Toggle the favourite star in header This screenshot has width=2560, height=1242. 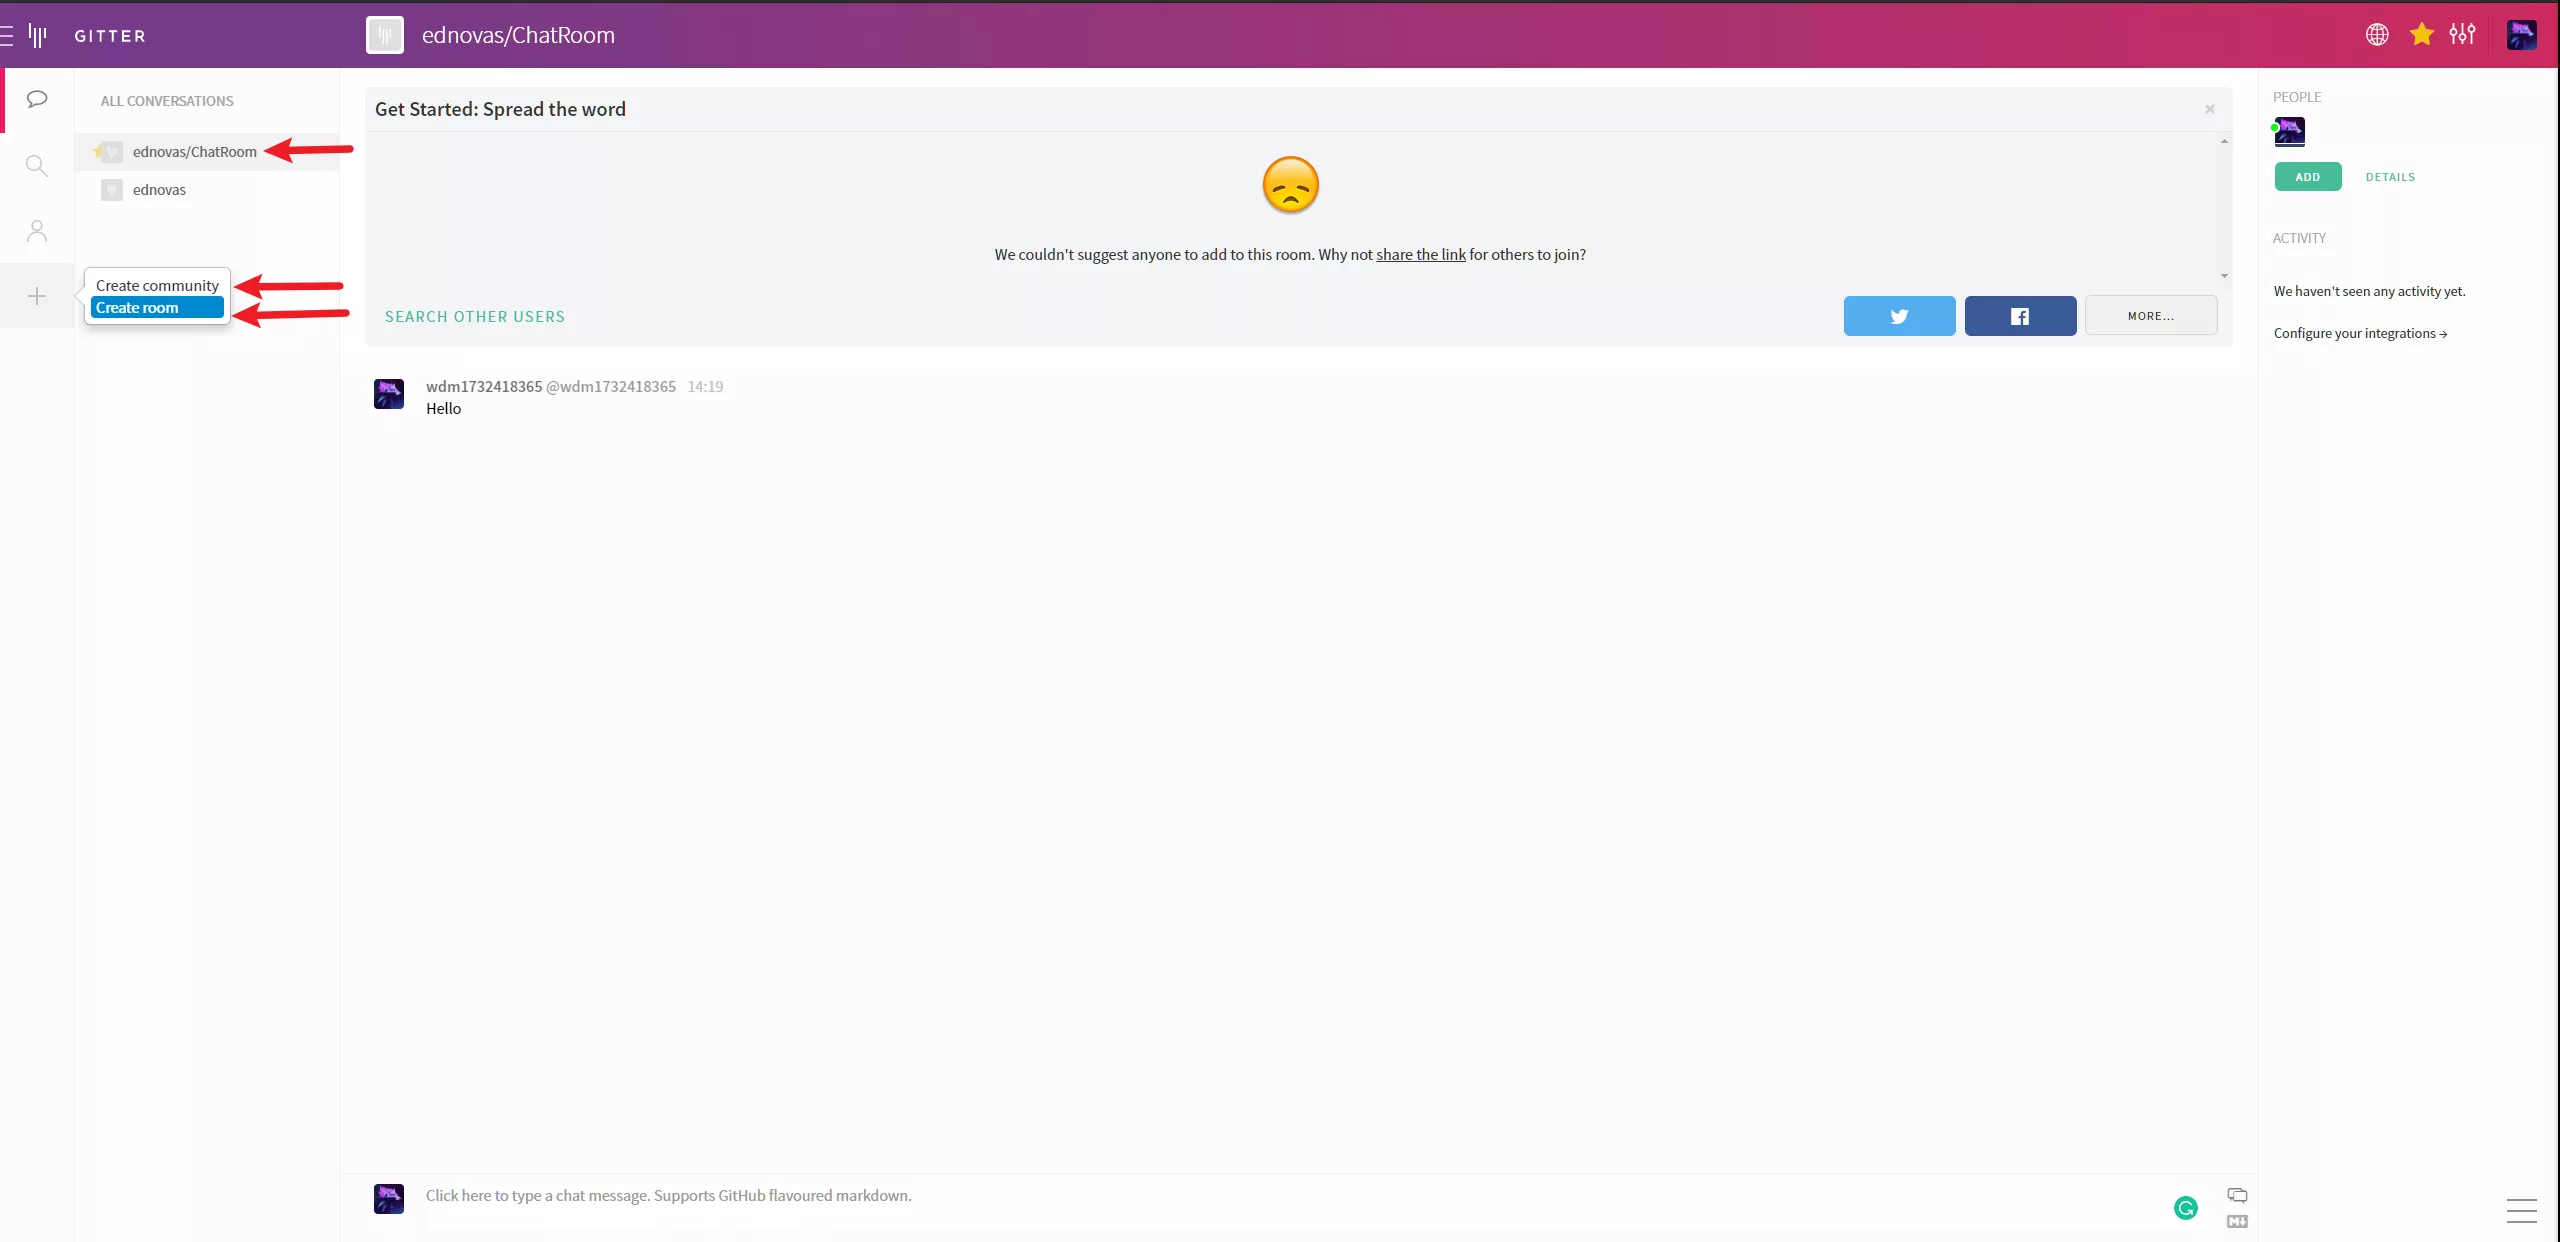[x=2421, y=35]
